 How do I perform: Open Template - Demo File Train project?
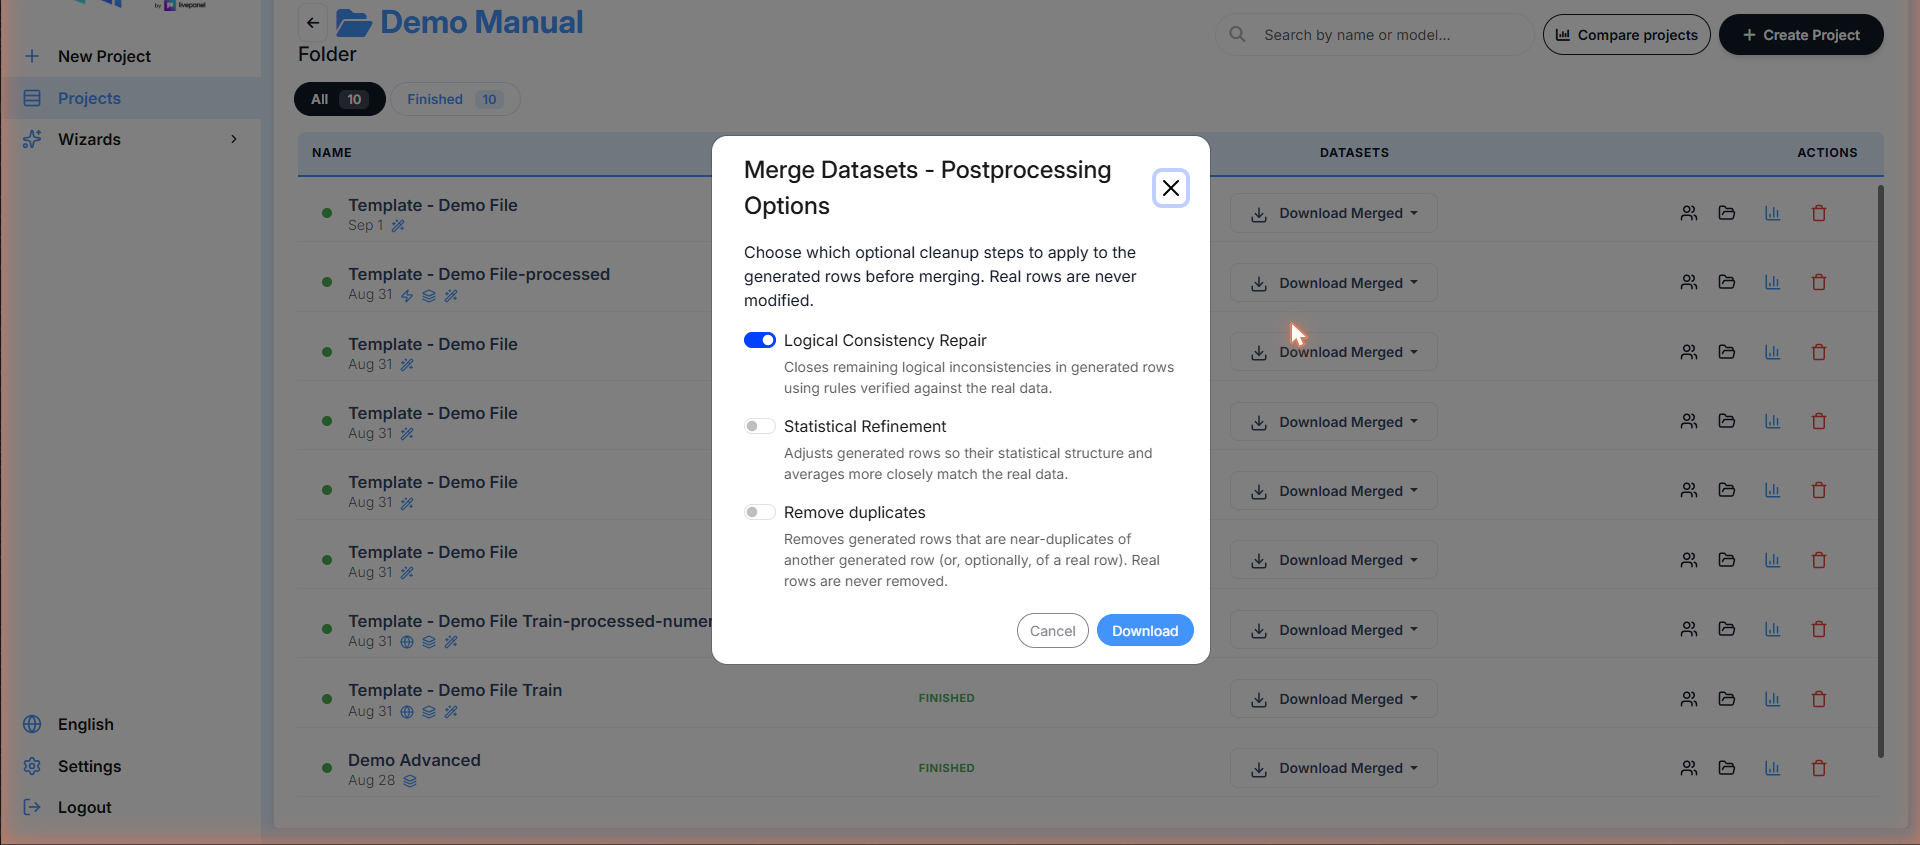[x=455, y=690]
